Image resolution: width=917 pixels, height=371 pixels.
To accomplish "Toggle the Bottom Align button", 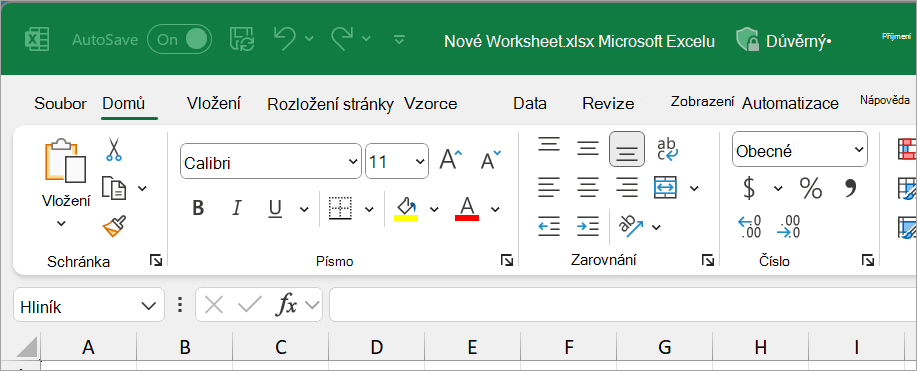I will coord(627,149).
